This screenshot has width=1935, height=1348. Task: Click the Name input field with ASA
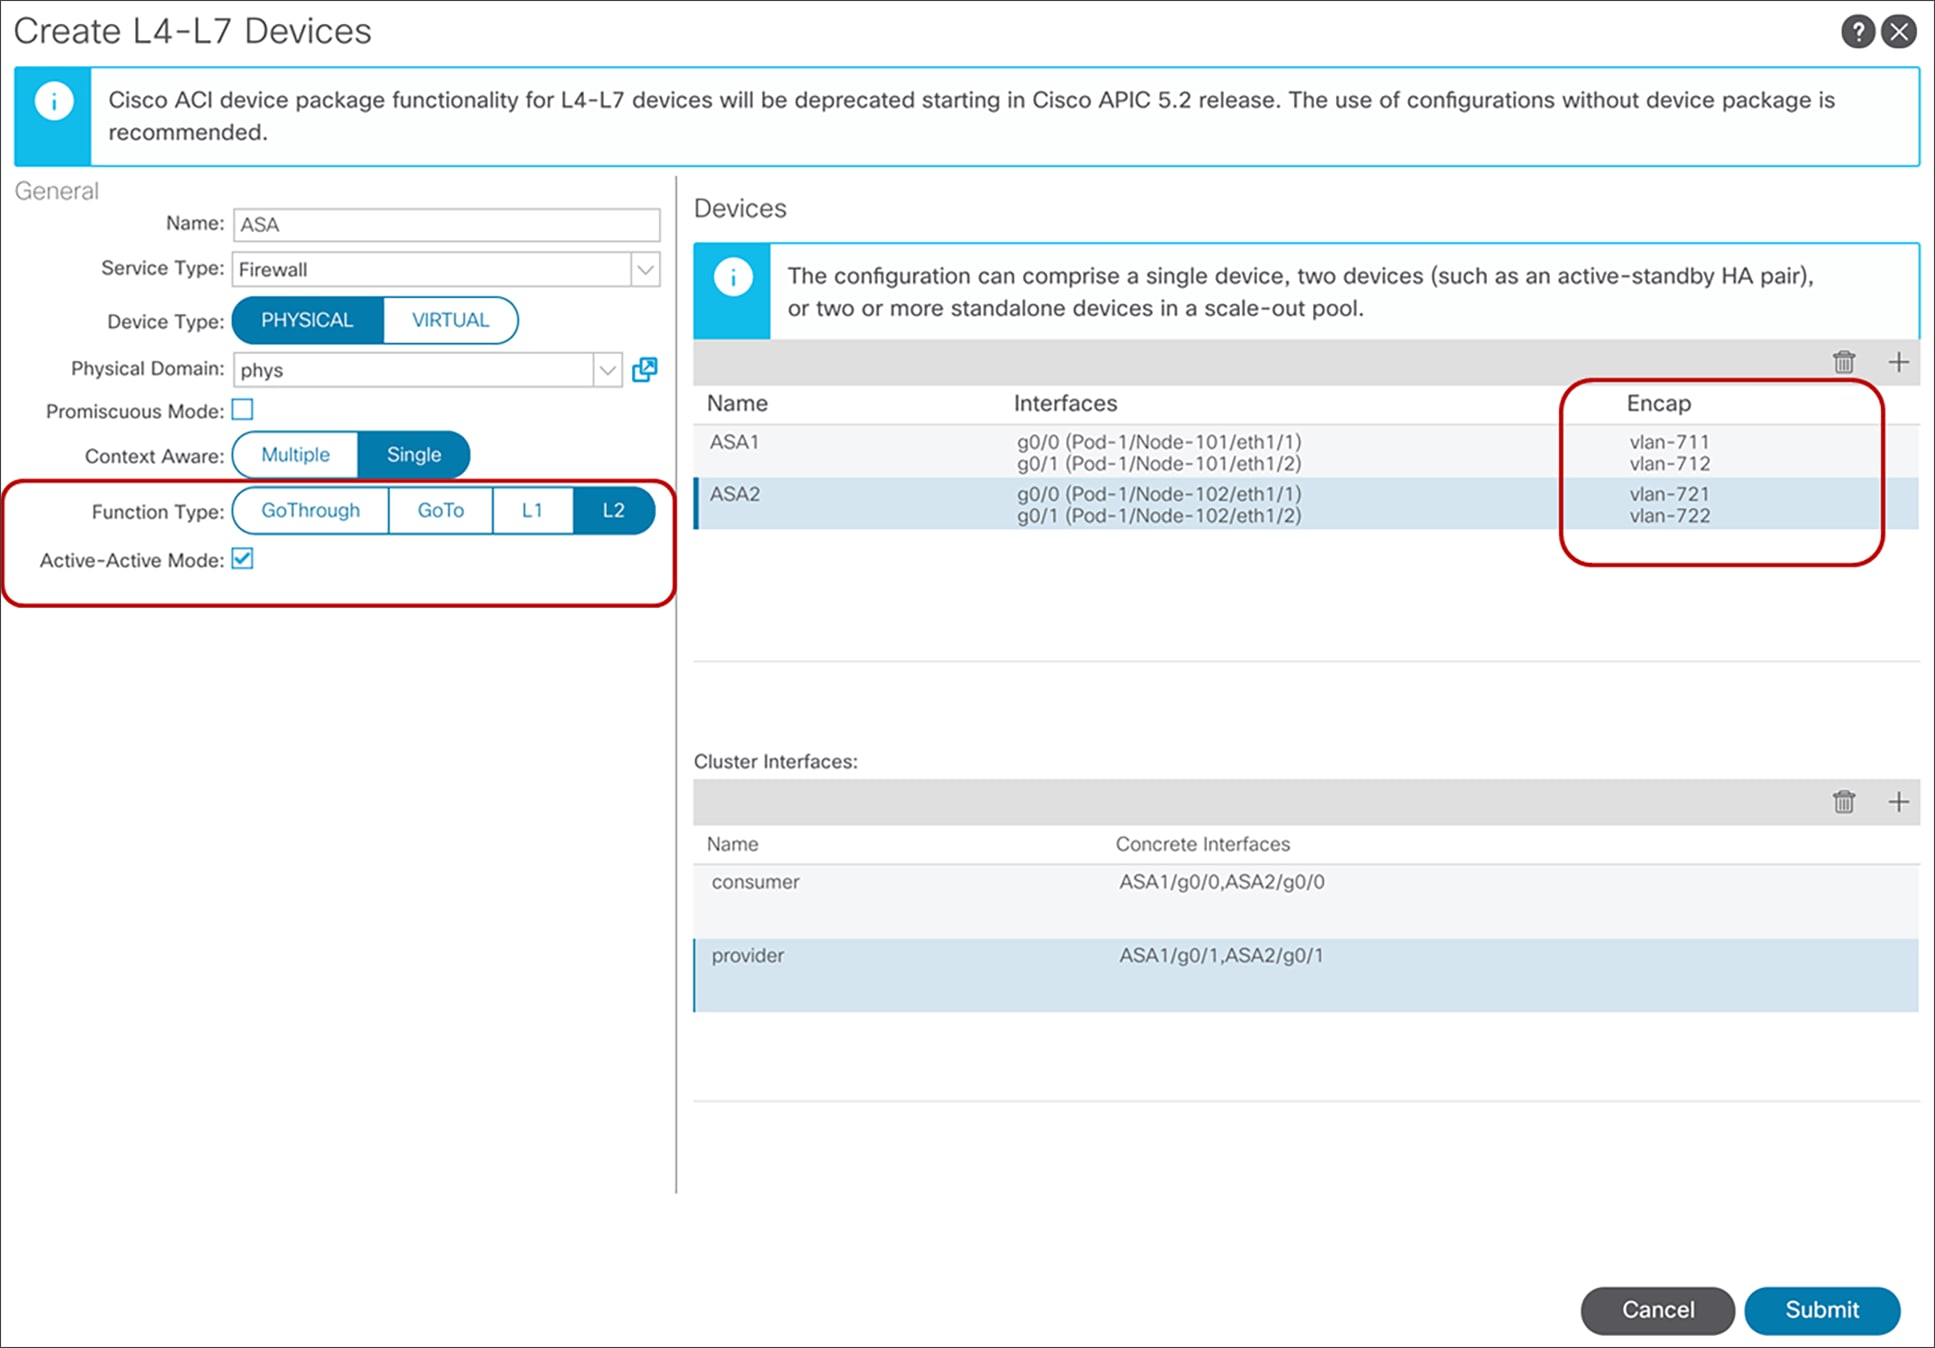(447, 225)
